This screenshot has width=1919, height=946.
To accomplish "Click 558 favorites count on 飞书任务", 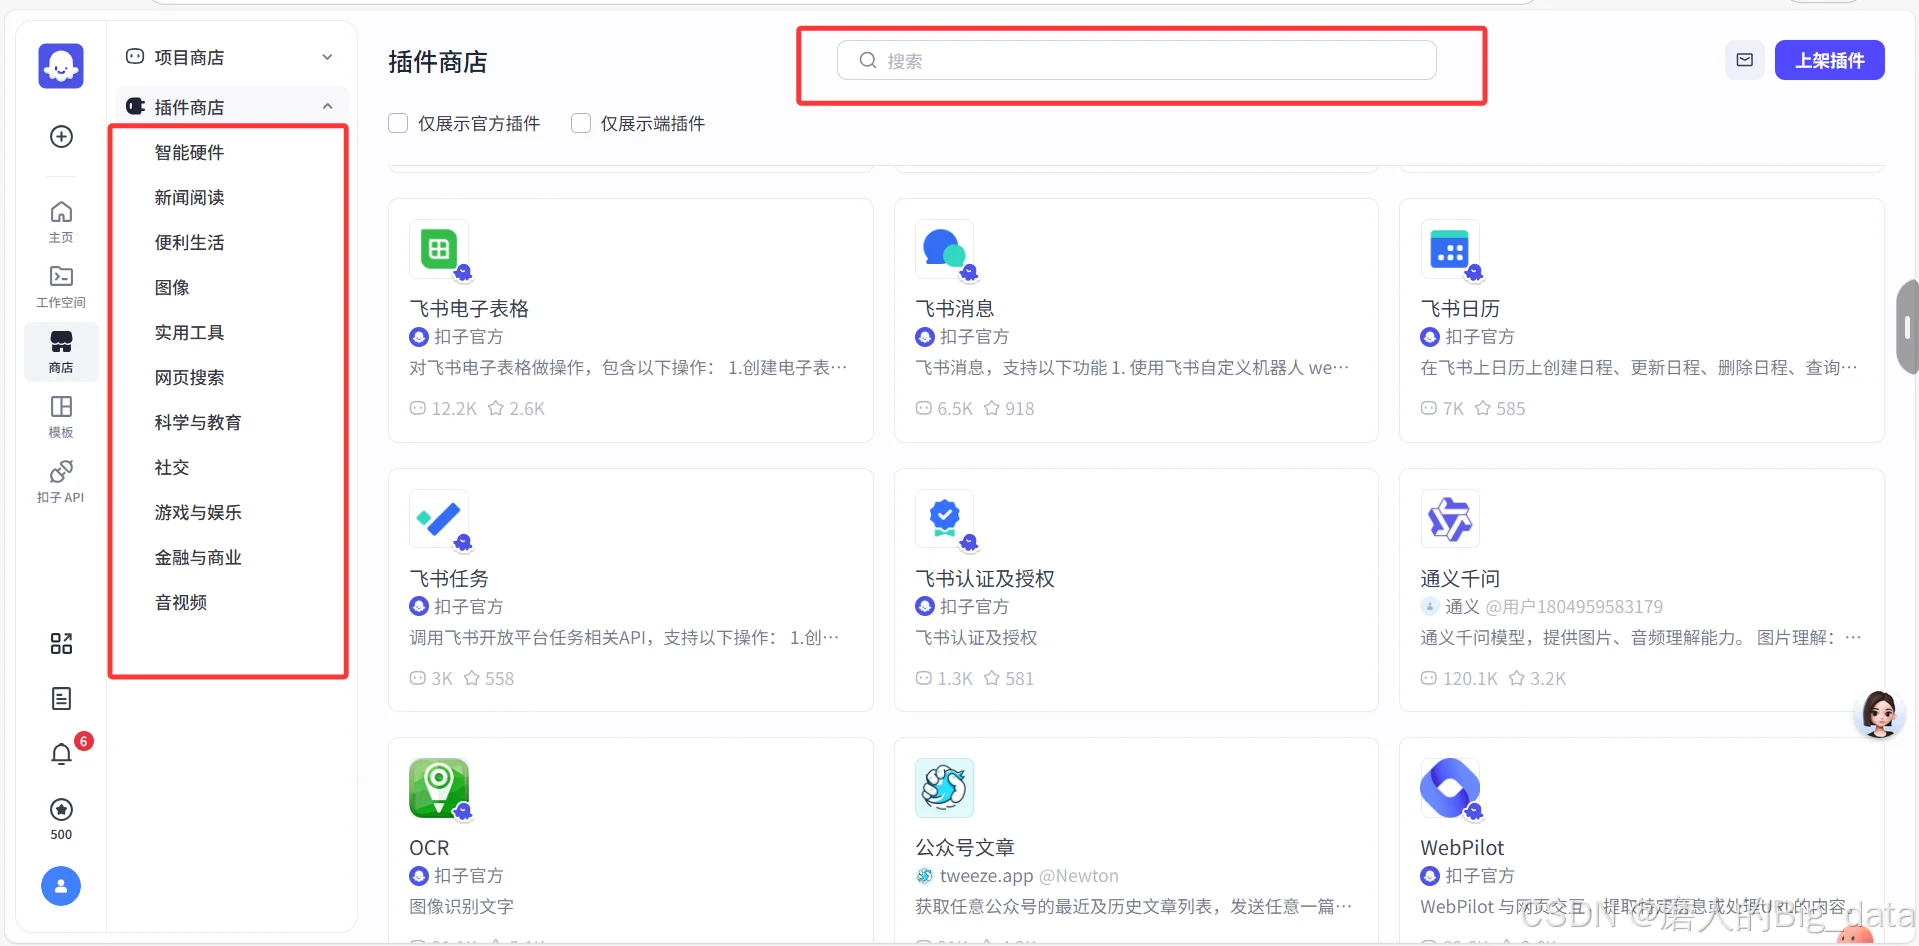I will (489, 678).
